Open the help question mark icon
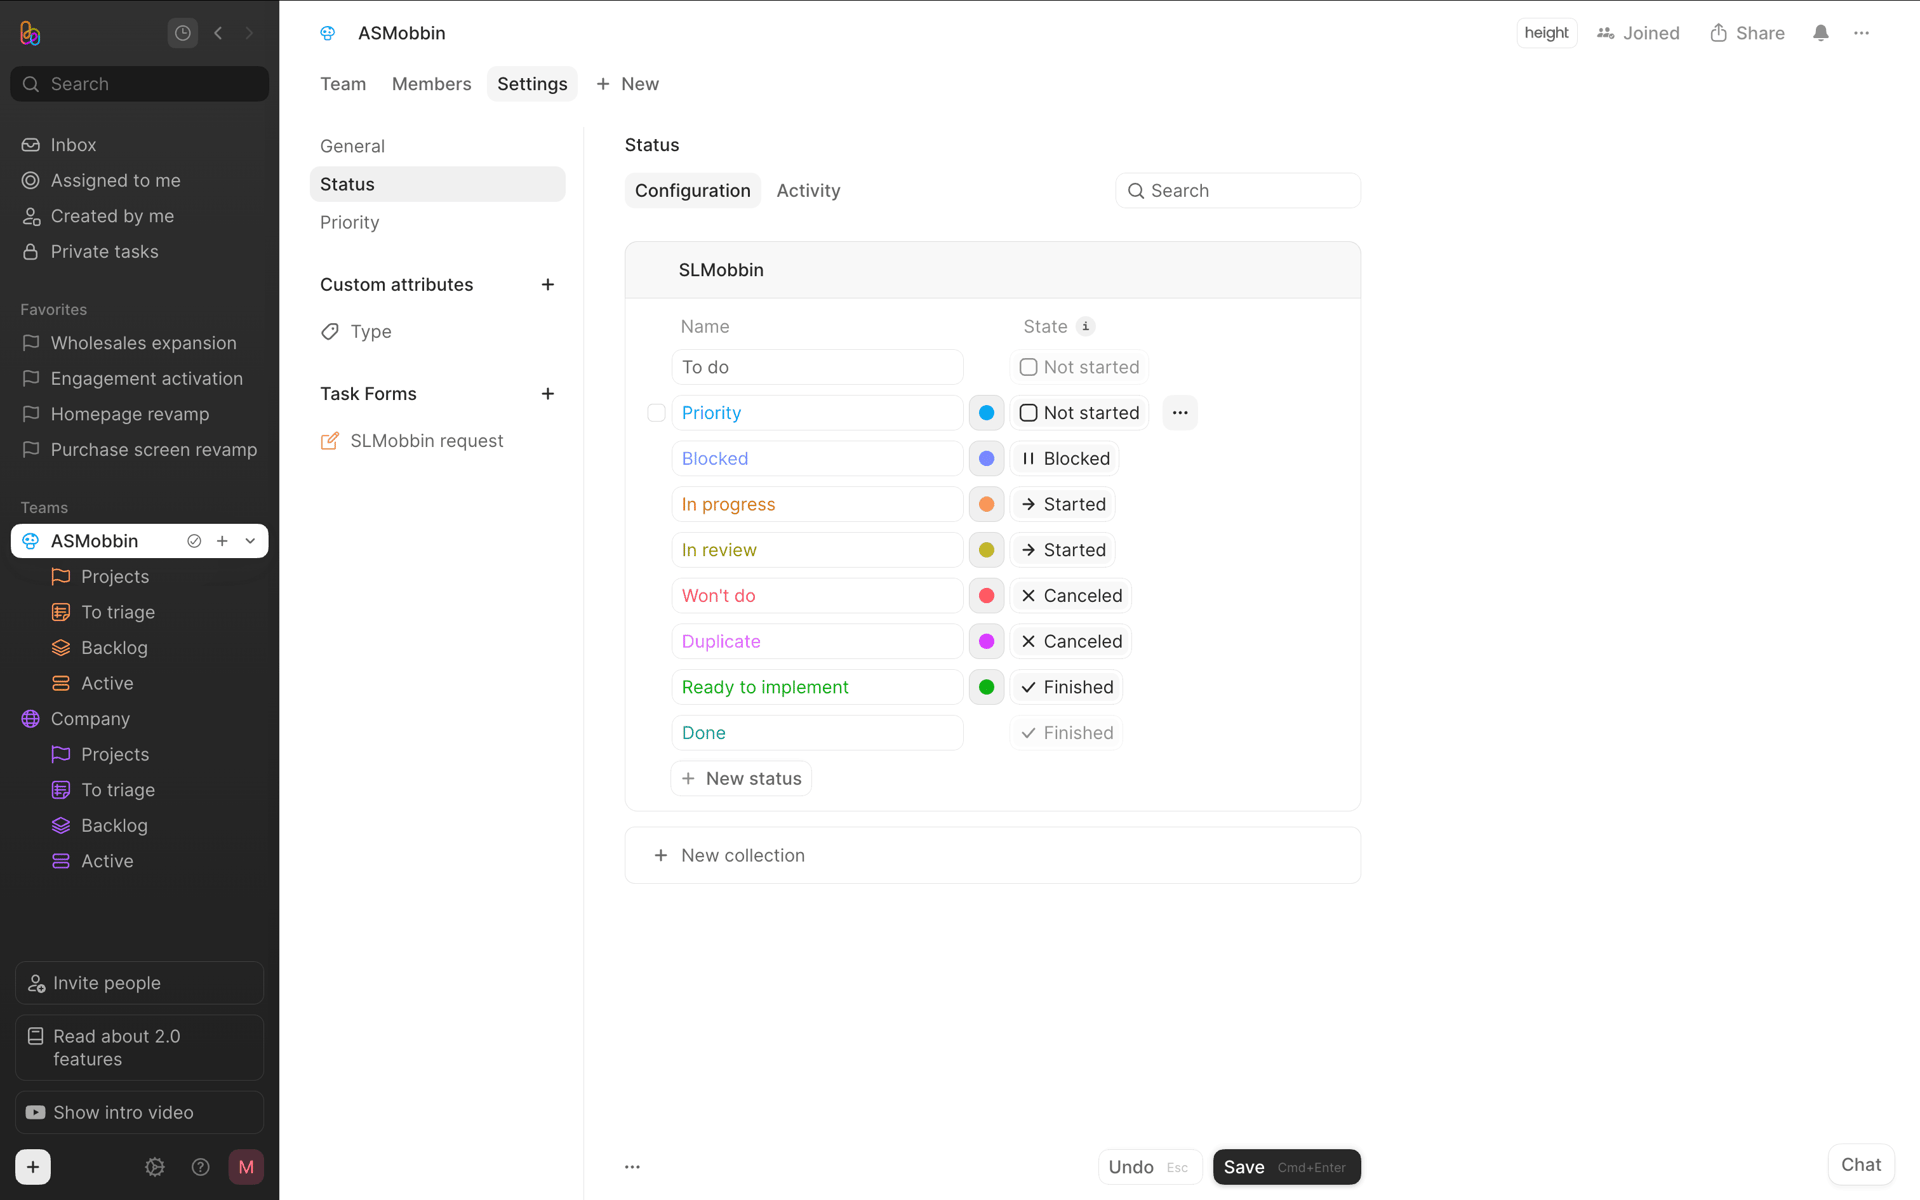 pyautogui.click(x=200, y=1167)
